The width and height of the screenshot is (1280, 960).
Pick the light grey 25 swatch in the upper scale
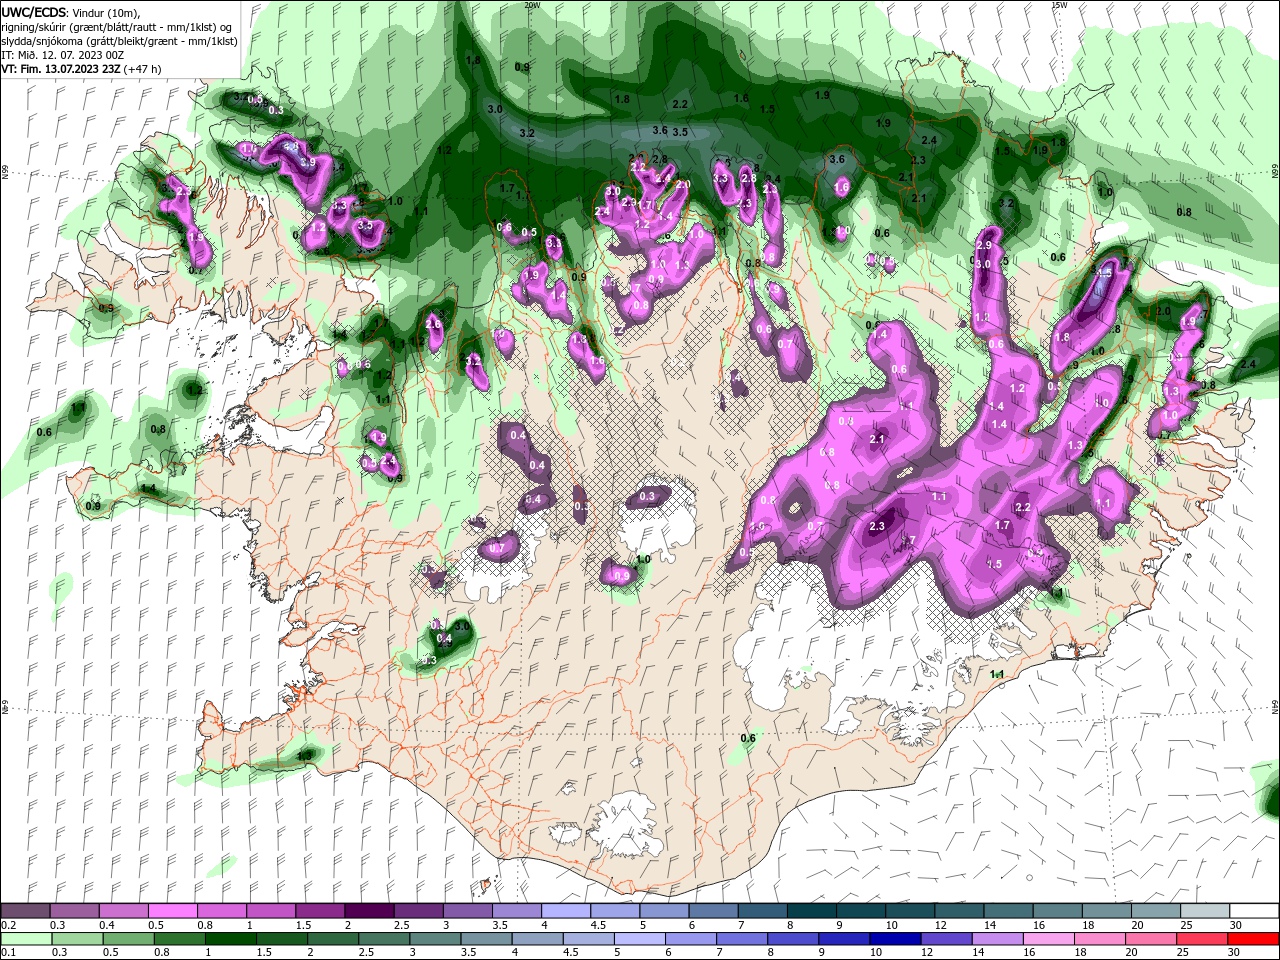[x=1206, y=911]
